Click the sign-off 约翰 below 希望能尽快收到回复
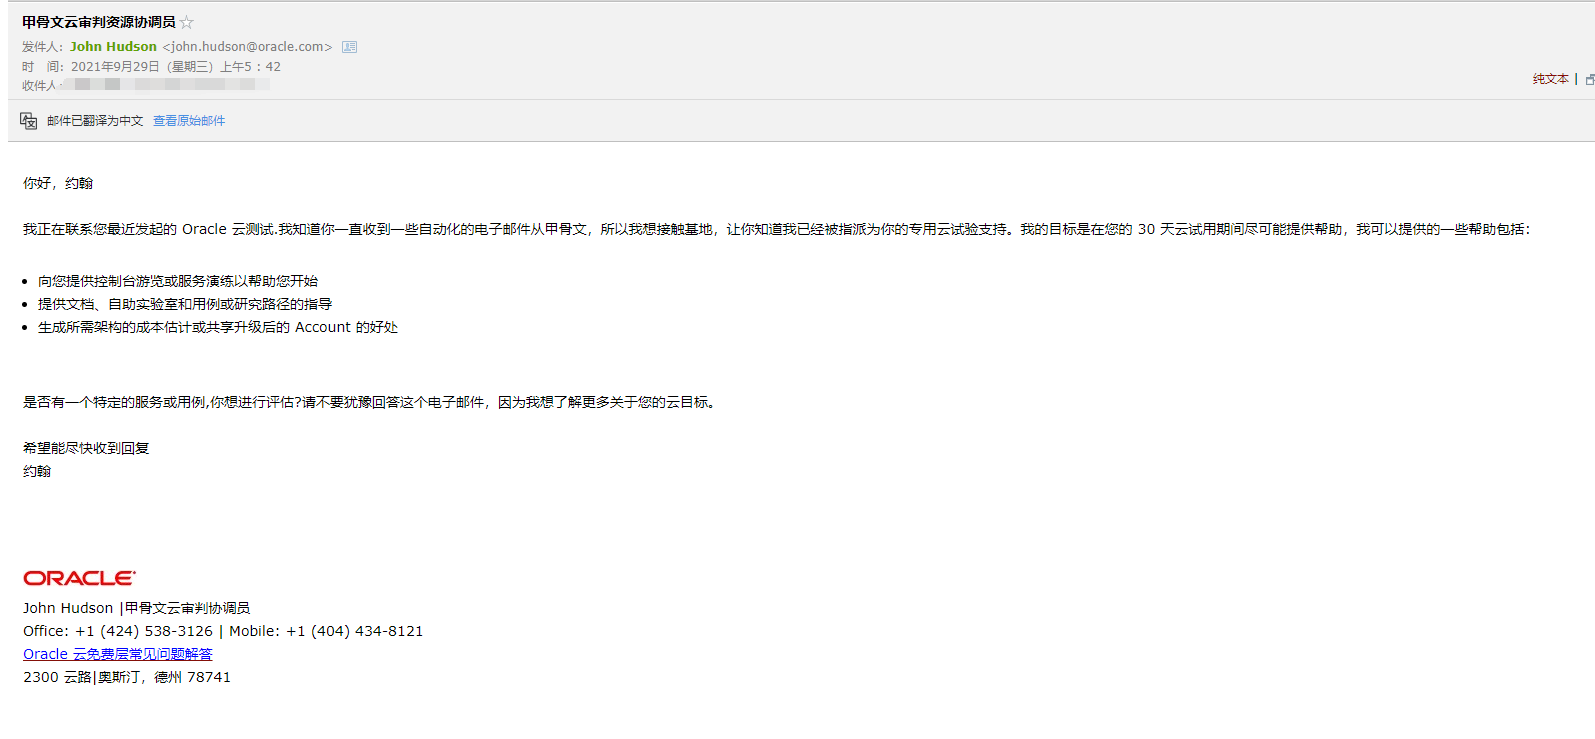The height and width of the screenshot is (739, 1595). [37, 471]
